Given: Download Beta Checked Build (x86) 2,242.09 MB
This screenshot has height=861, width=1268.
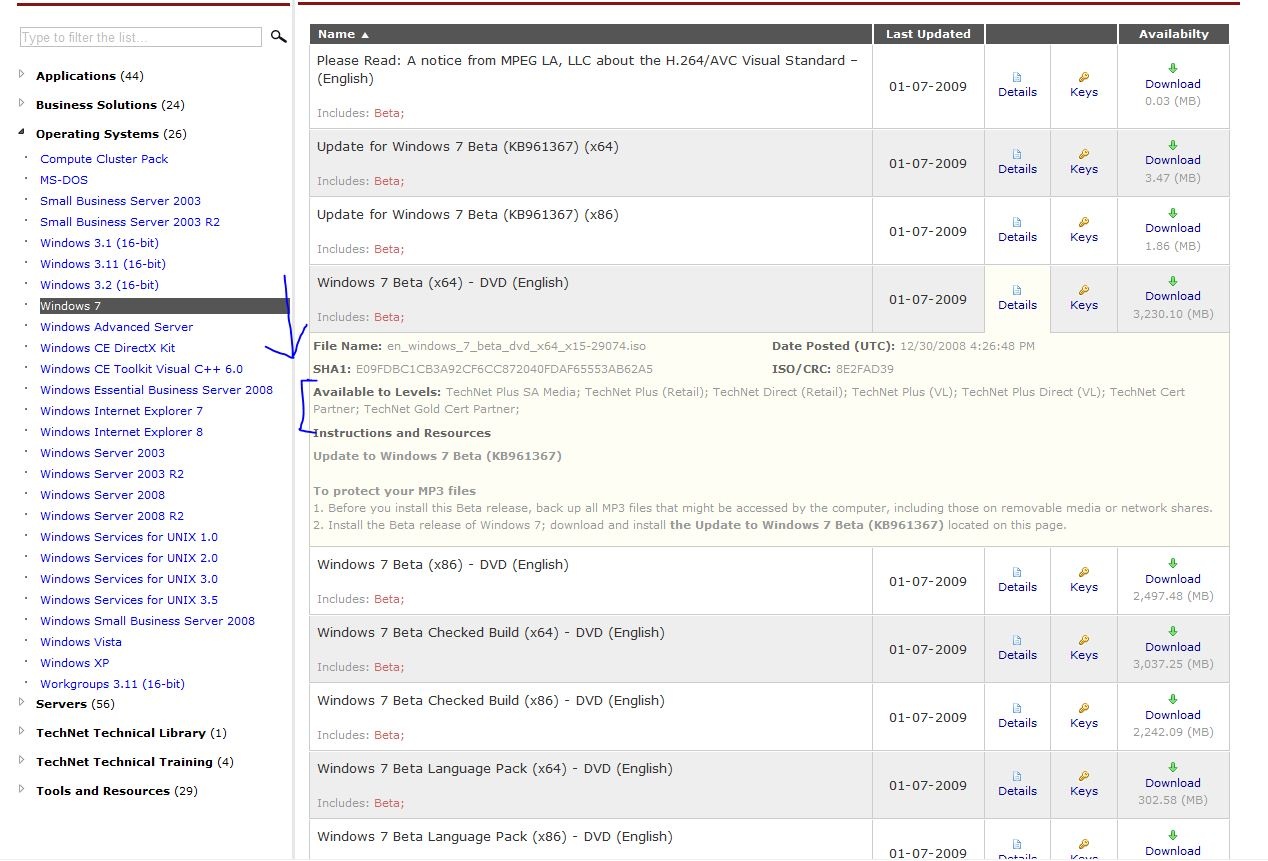Looking at the screenshot, I should point(1173,715).
